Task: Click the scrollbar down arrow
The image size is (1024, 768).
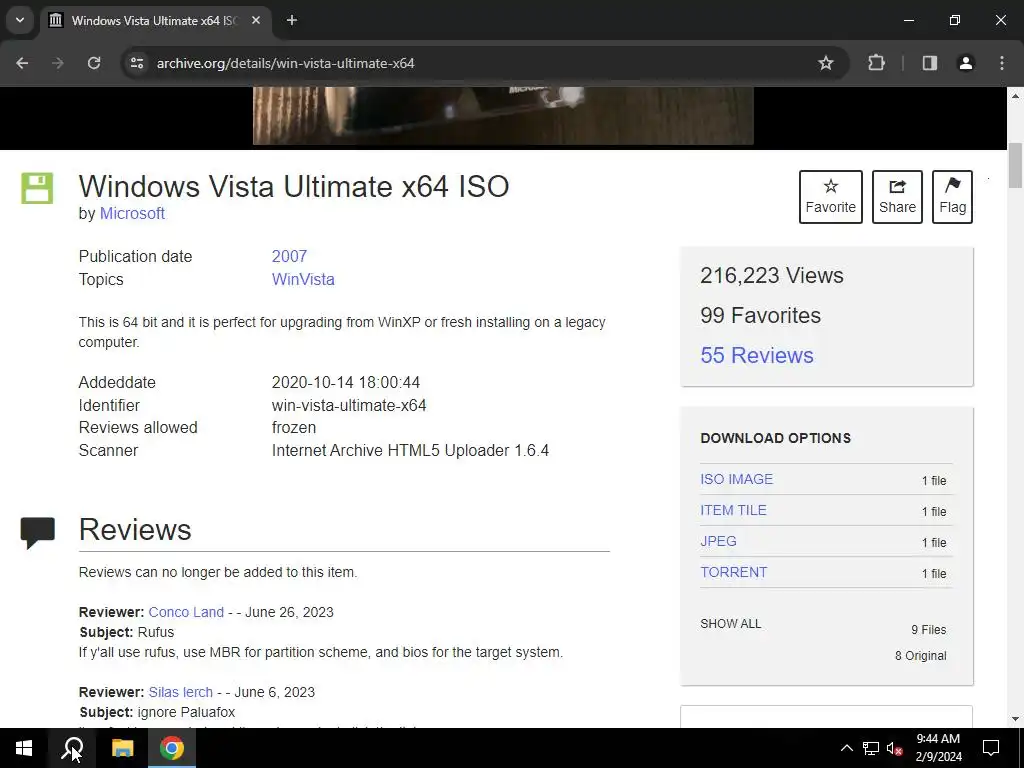Action: [x=1015, y=719]
